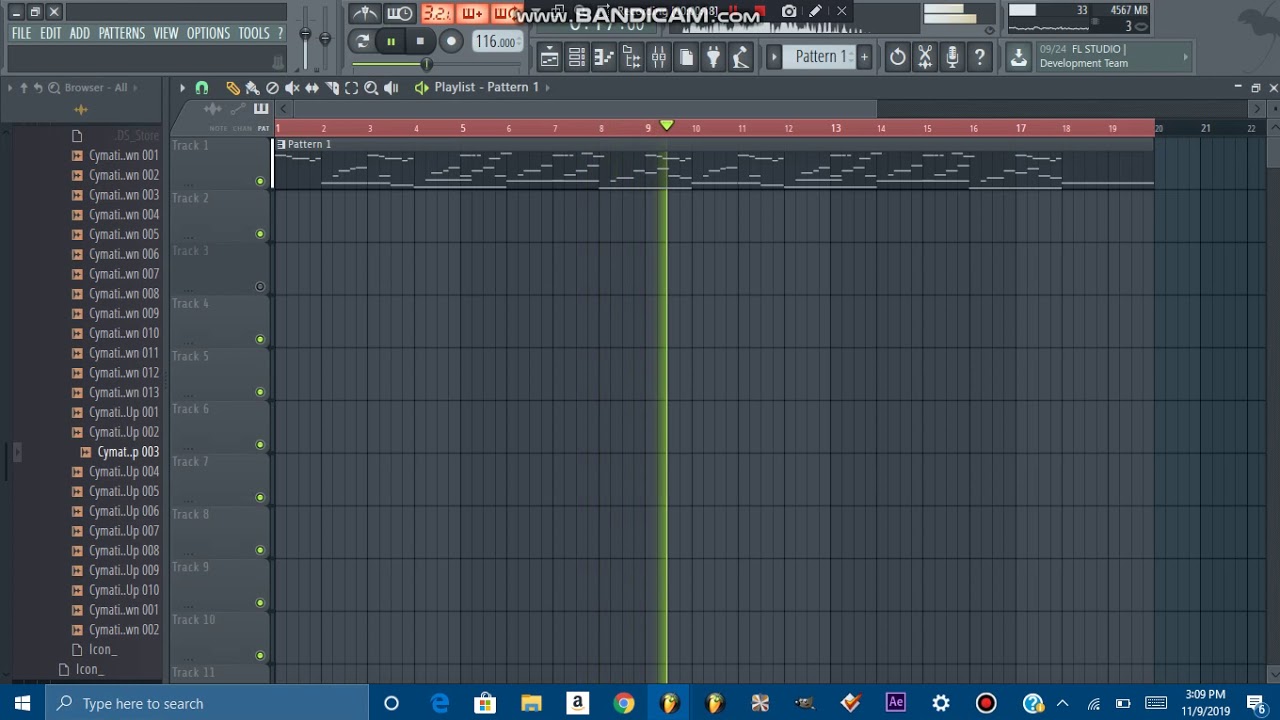This screenshot has width=1280, height=720.
Task: Select the Mute tool in playlist toolbar
Action: [x=292, y=88]
